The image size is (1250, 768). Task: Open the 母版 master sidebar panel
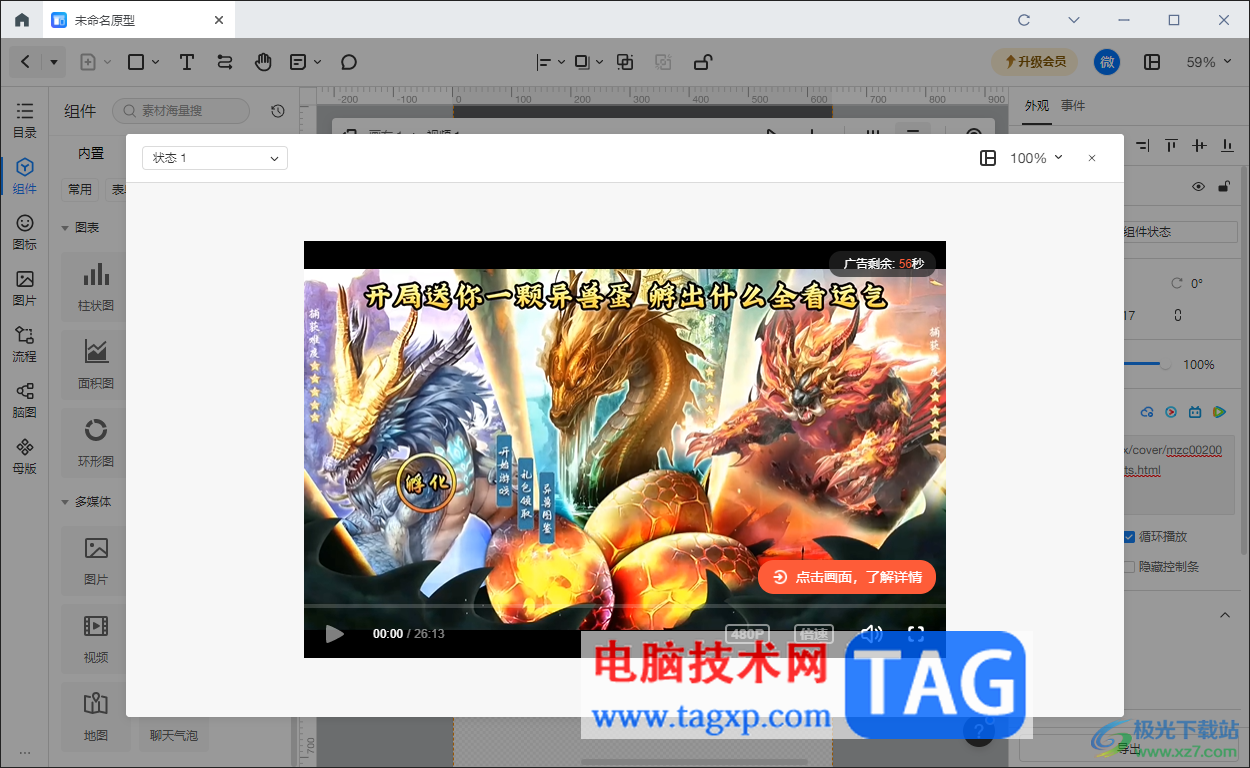click(25, 456)
